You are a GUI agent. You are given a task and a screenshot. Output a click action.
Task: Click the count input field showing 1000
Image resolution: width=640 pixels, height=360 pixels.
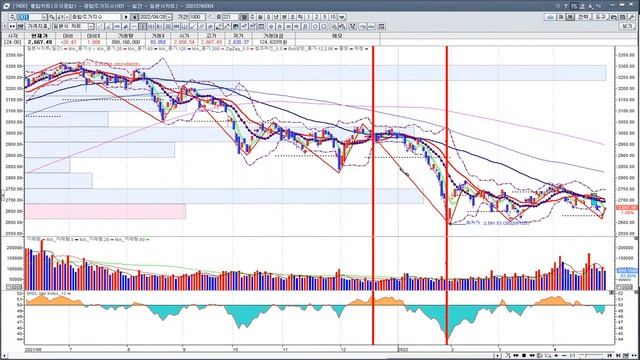point(197,17)
